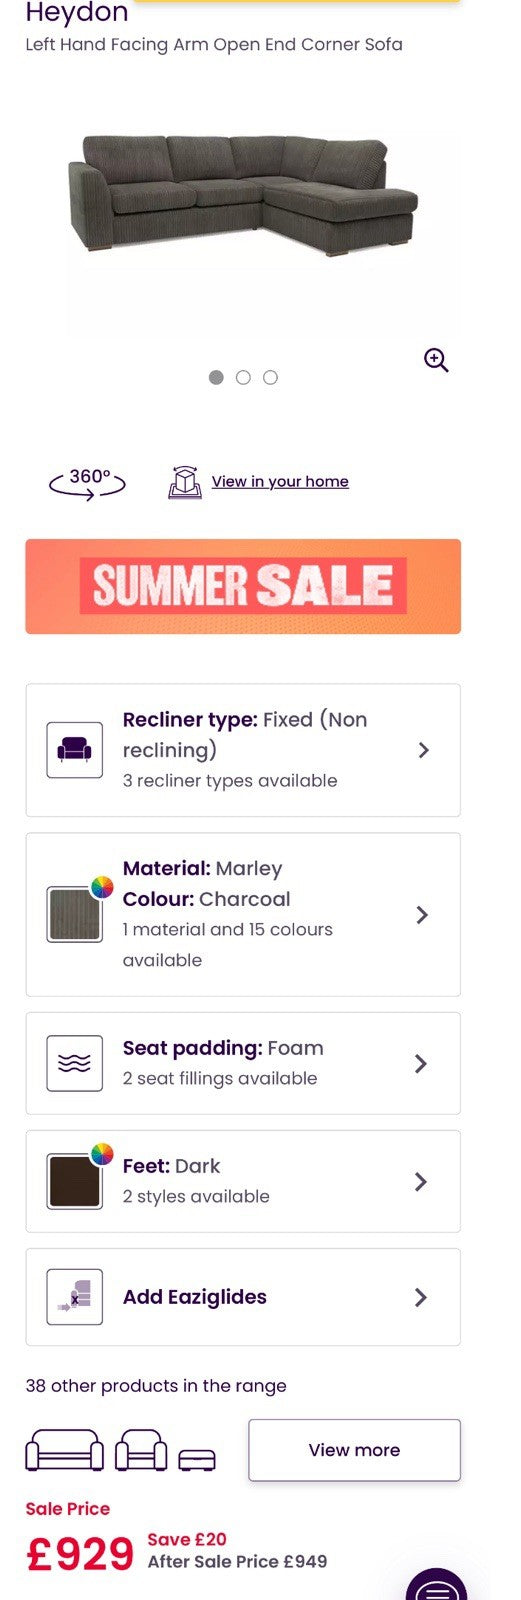Expand the Recliner type option chevron
The width and height of the screenshot is (521, 1600).
(423, 750)
